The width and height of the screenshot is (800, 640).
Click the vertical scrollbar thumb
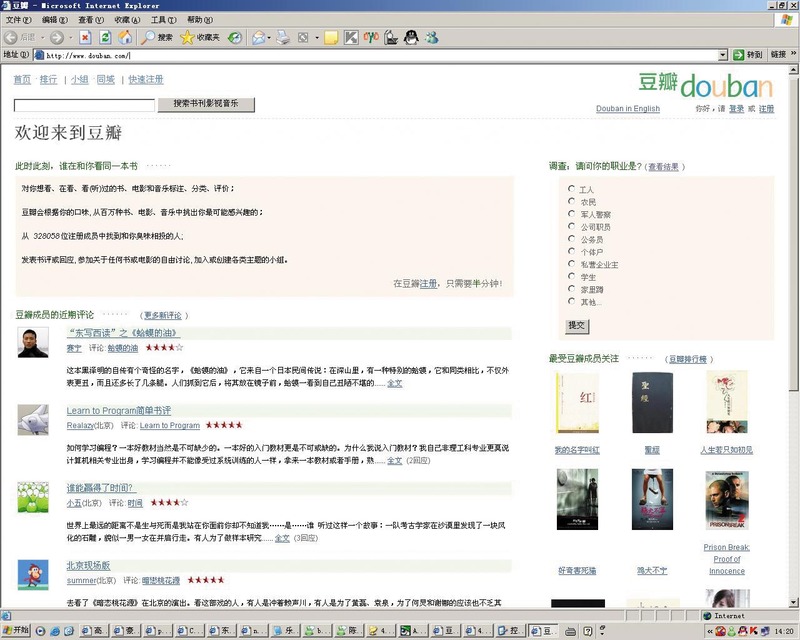click(794, 232)
